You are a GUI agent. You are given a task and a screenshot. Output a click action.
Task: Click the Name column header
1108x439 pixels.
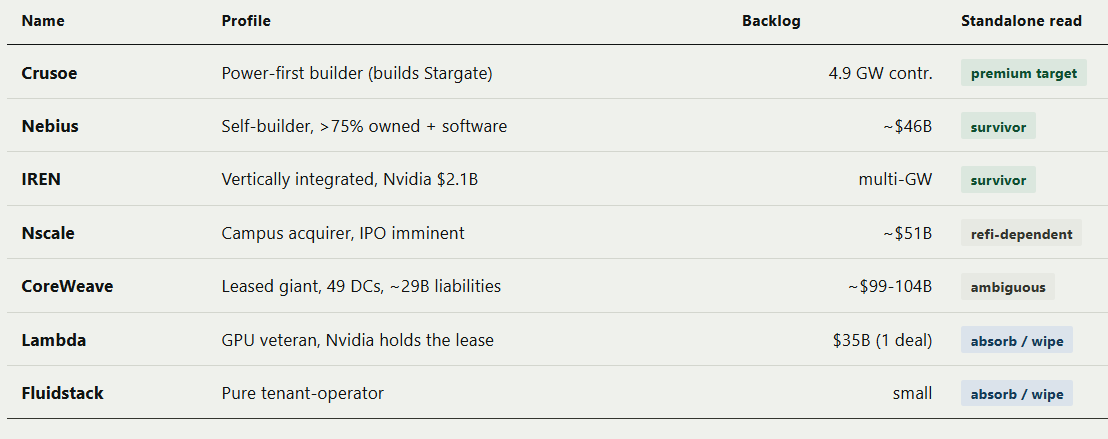click(x=42, y=21)
